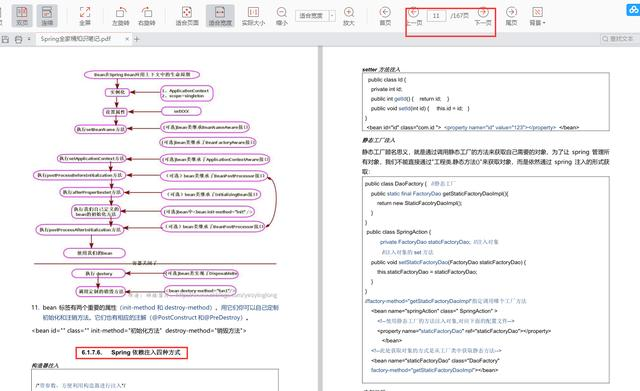
Task: Open the zoom level dropdown arrow
Action: 332,16
